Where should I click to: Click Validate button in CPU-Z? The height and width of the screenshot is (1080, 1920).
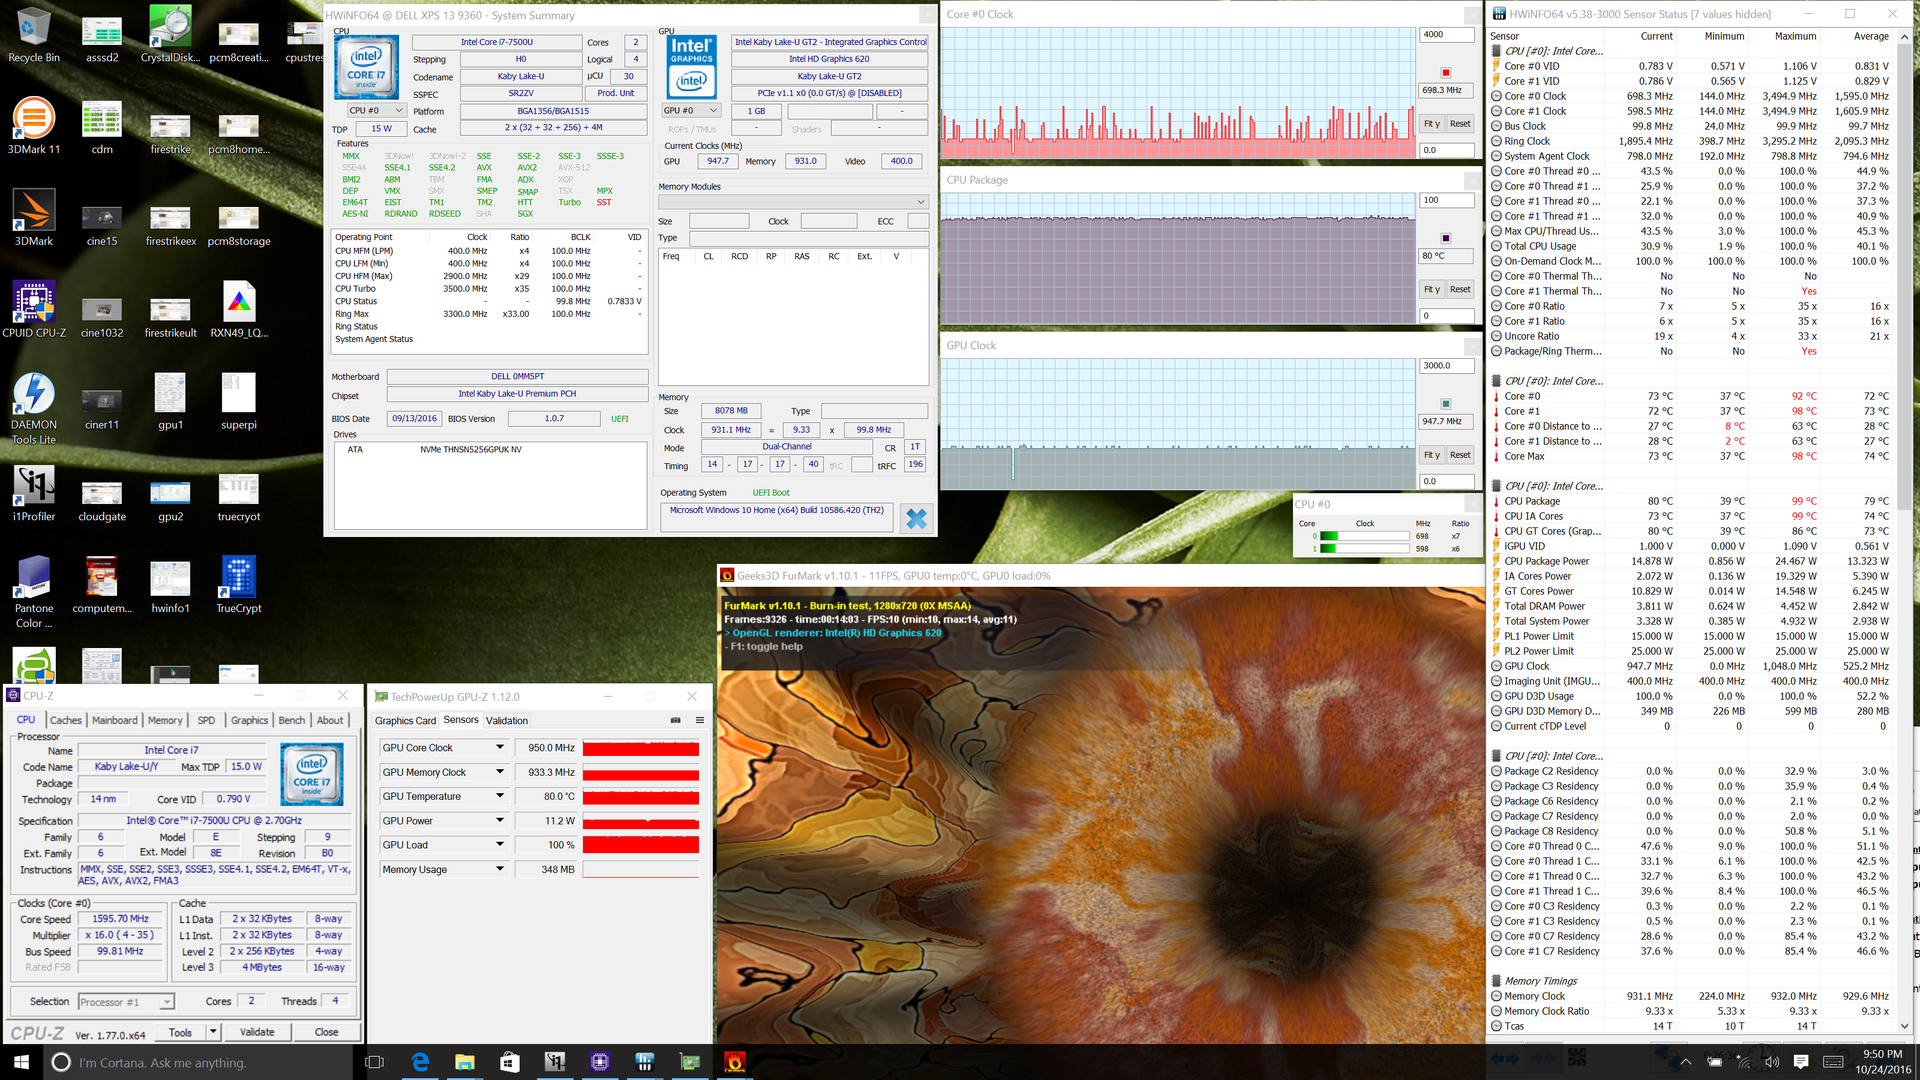pos(257,1032)
